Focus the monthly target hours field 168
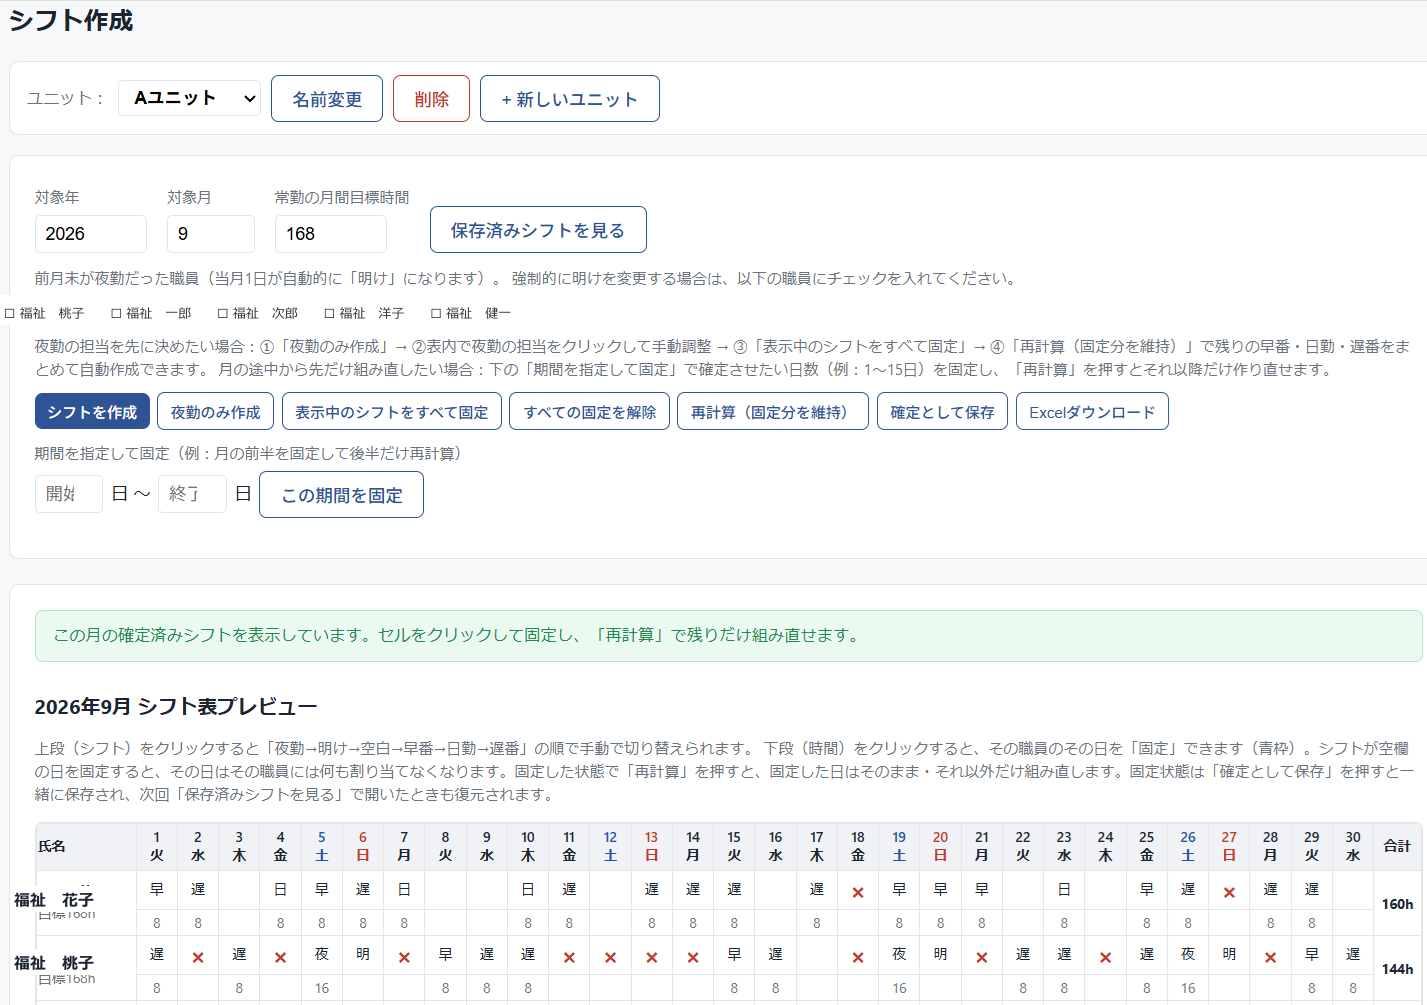Image resolution: width=1427 pixels, height=1005 pixels. tap(331, 234)
